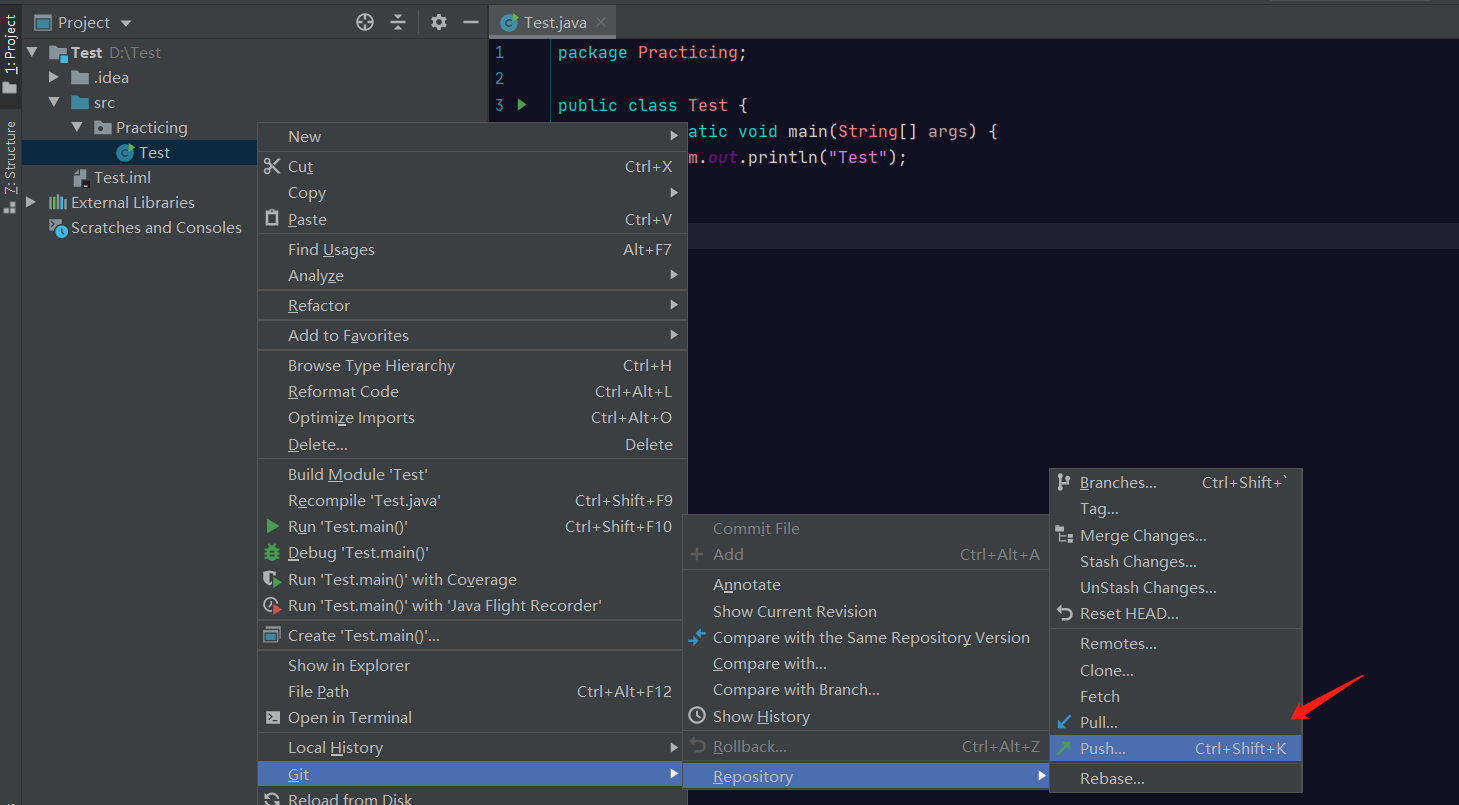Select Reformat Code menu entry

pyautogui.click(x=472, y=391)
